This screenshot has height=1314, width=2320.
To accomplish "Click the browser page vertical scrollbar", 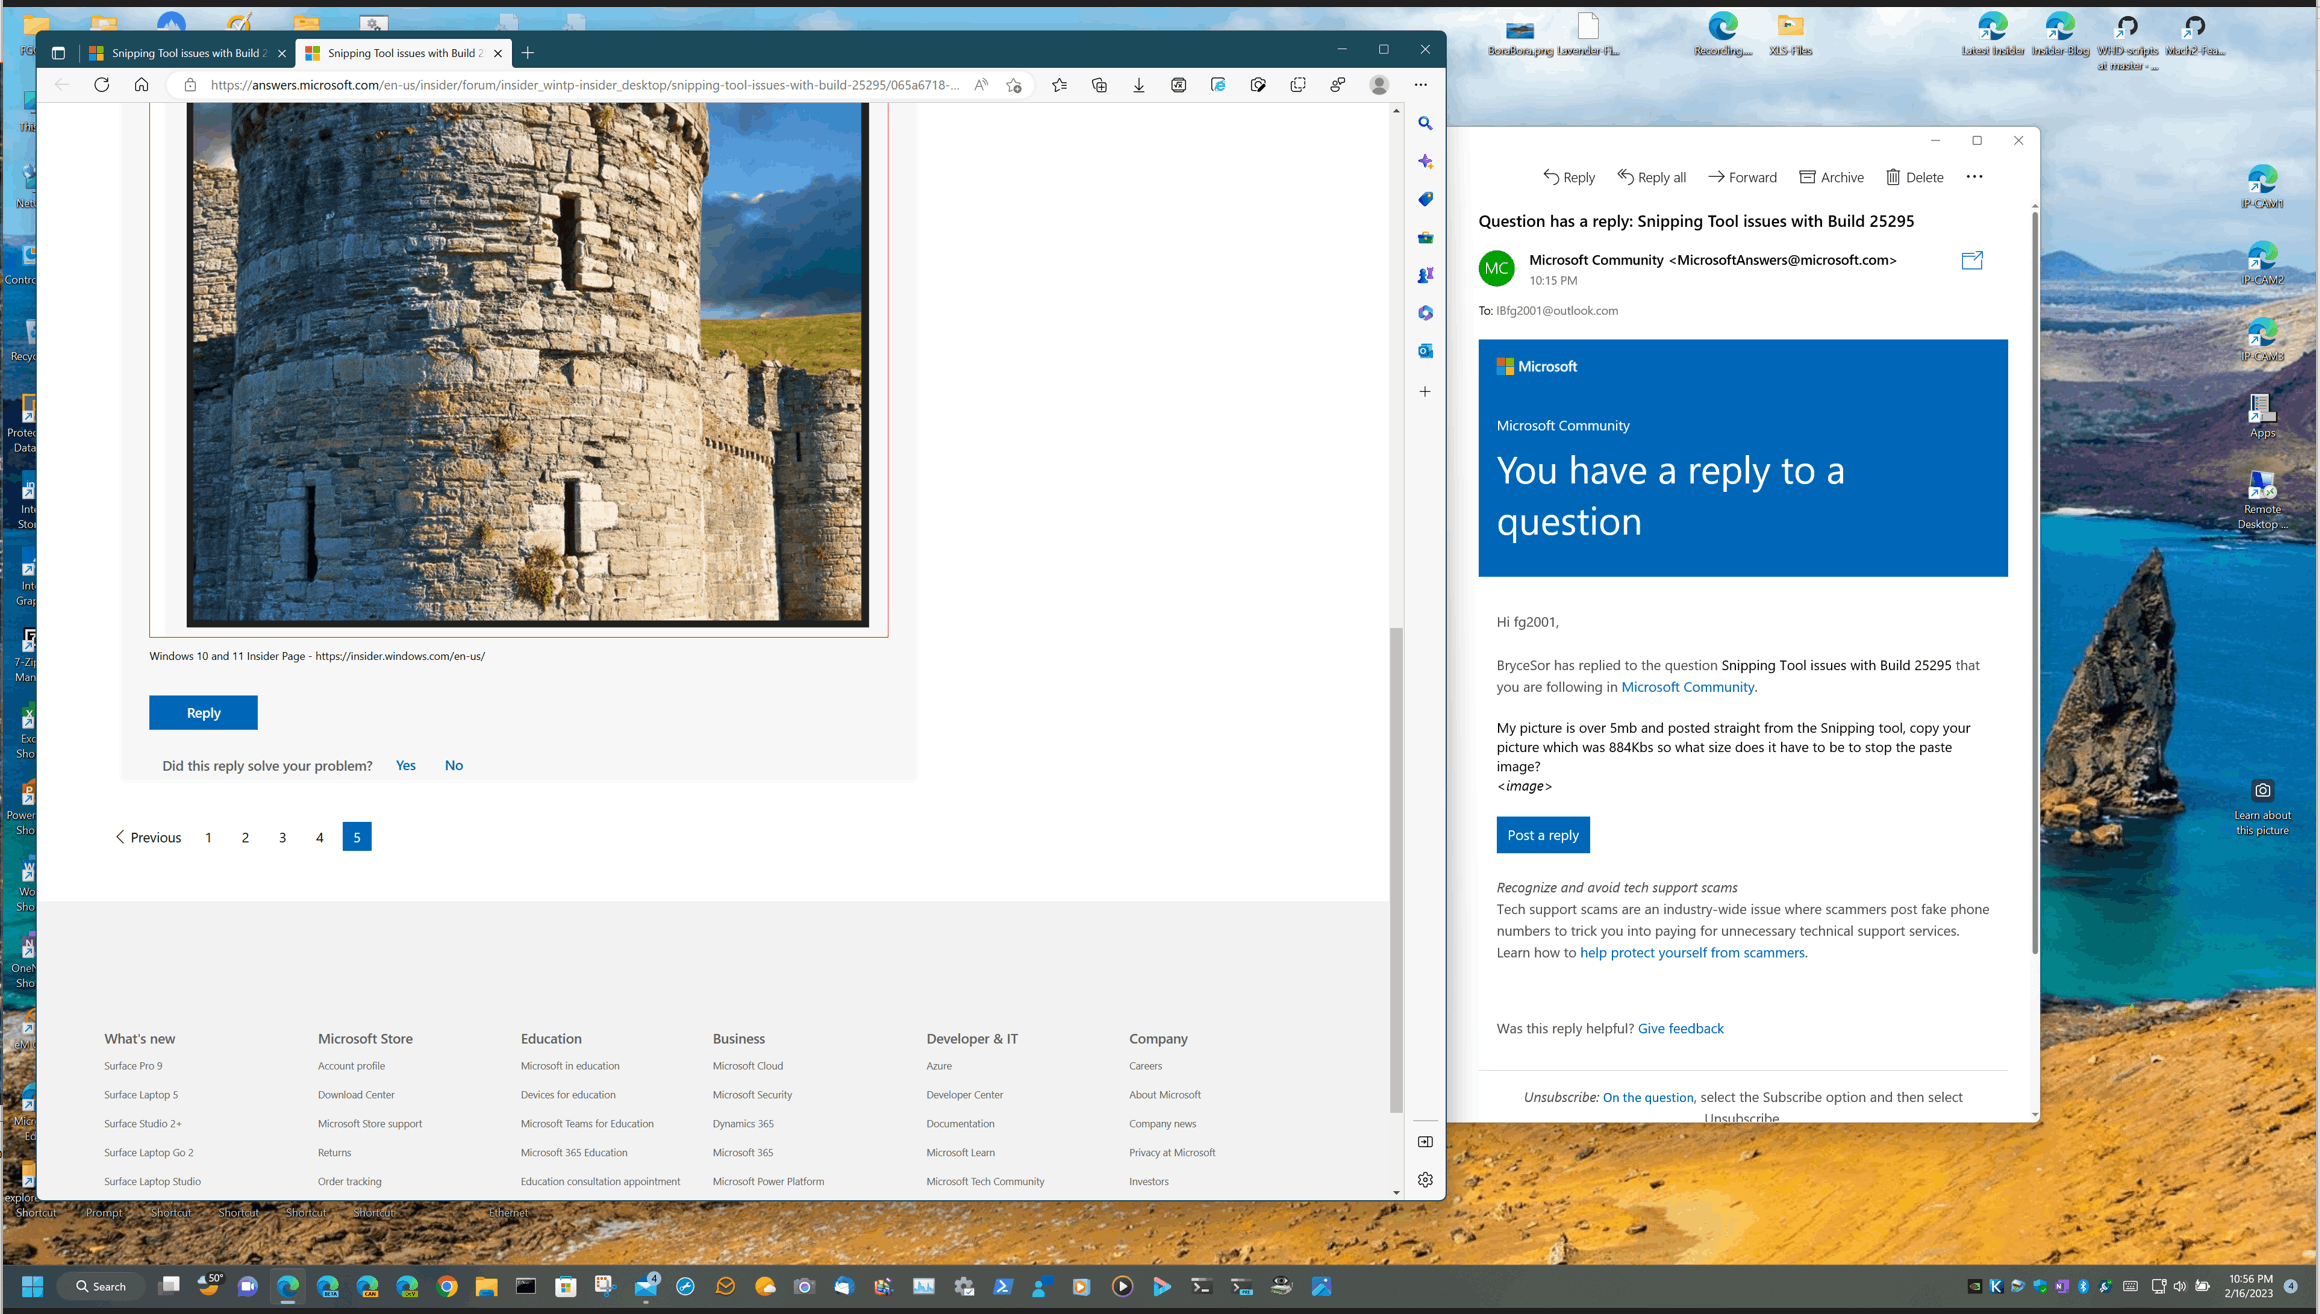I will click(x=1396, y=870).
